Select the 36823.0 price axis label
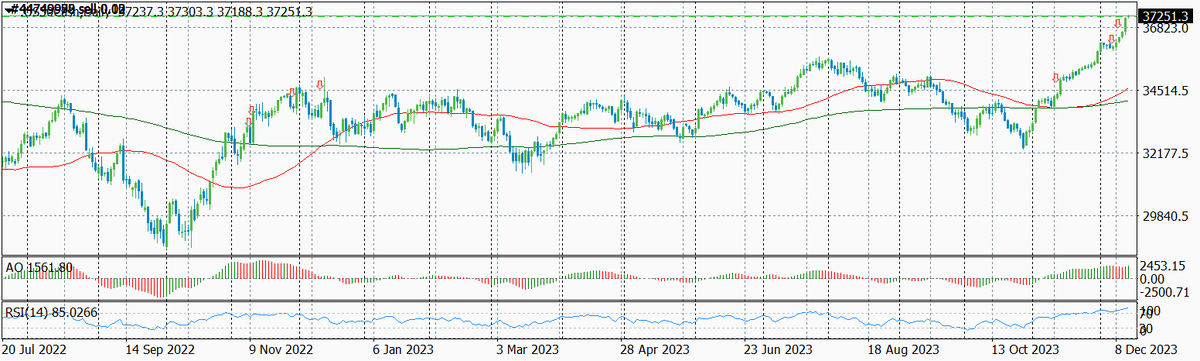Screen dimensions: 1200x361 [x=1164, y=28]
